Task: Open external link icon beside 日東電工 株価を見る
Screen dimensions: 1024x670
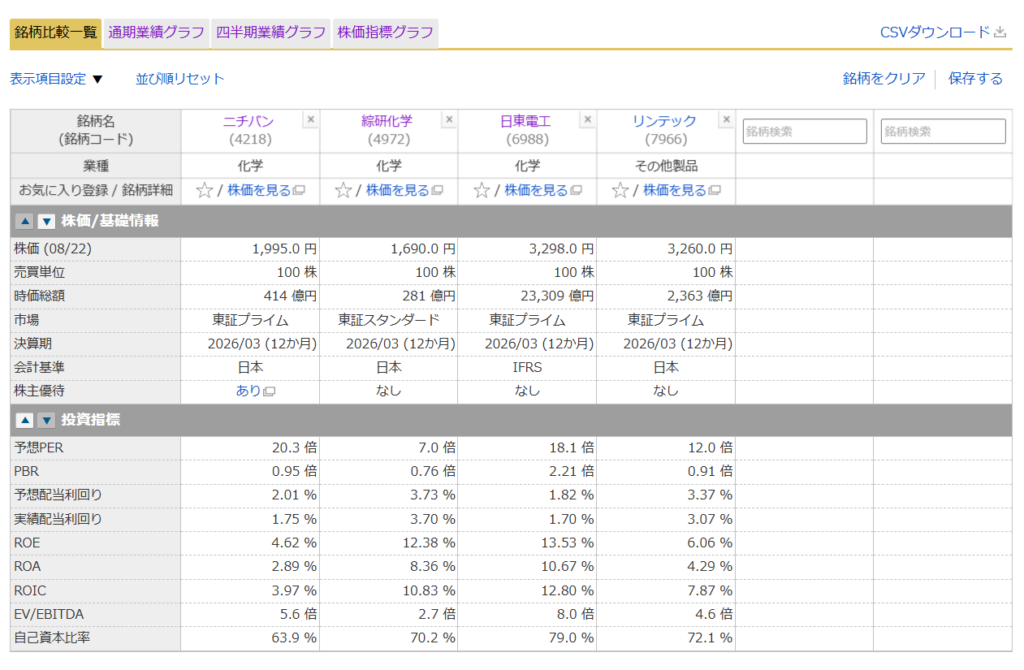Action: point(576,191)
